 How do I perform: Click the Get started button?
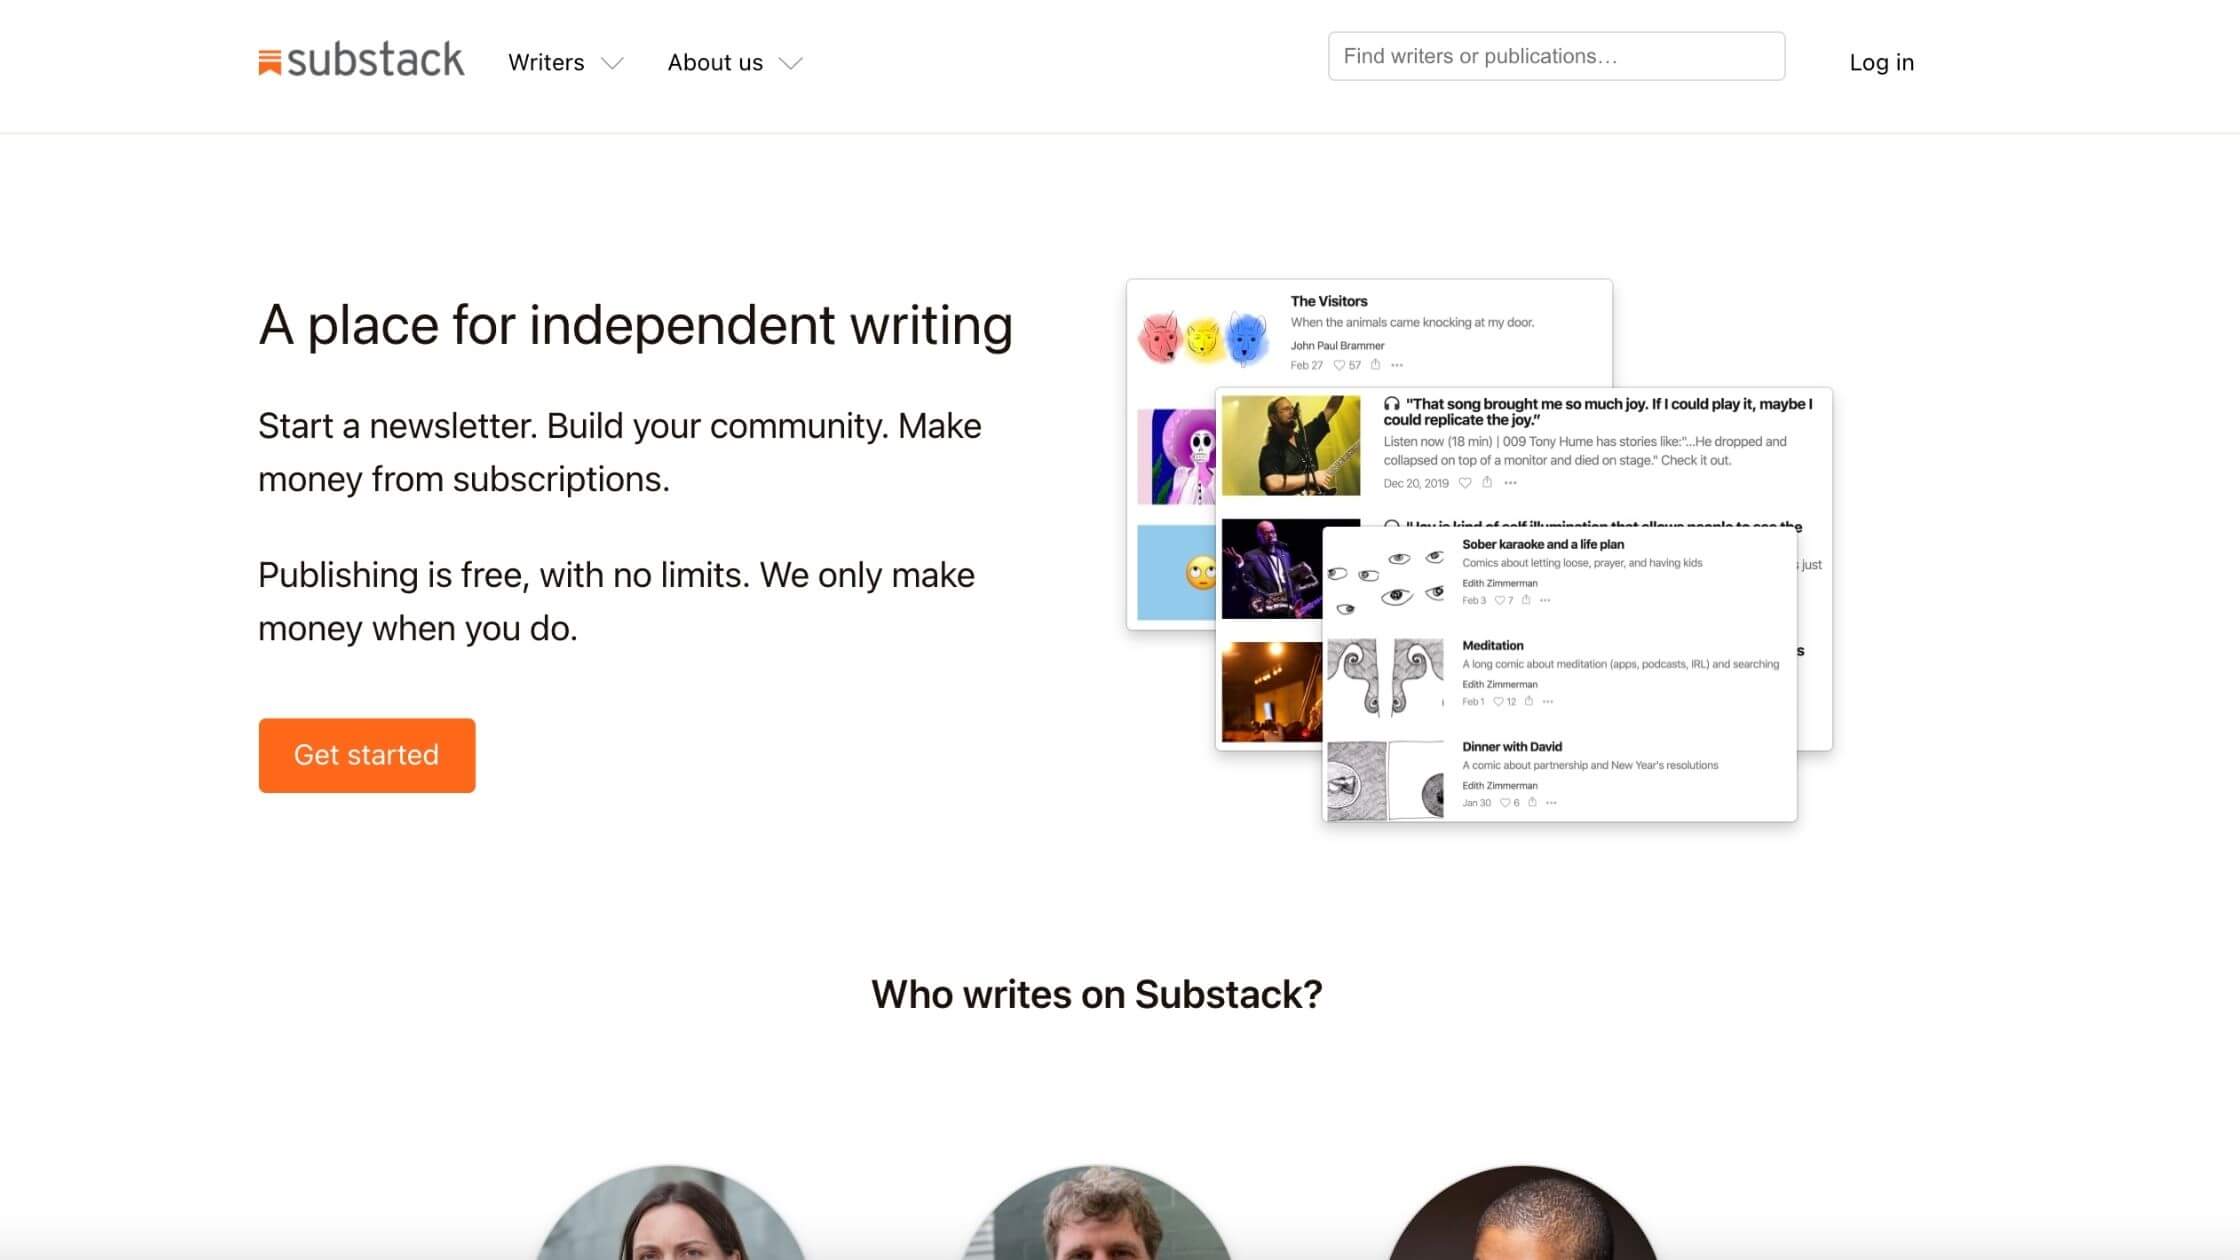367,755
